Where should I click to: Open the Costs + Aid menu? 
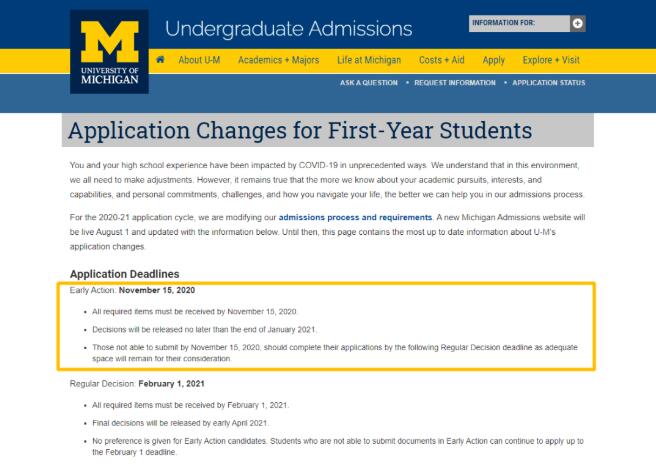click(x=442, y=60)
